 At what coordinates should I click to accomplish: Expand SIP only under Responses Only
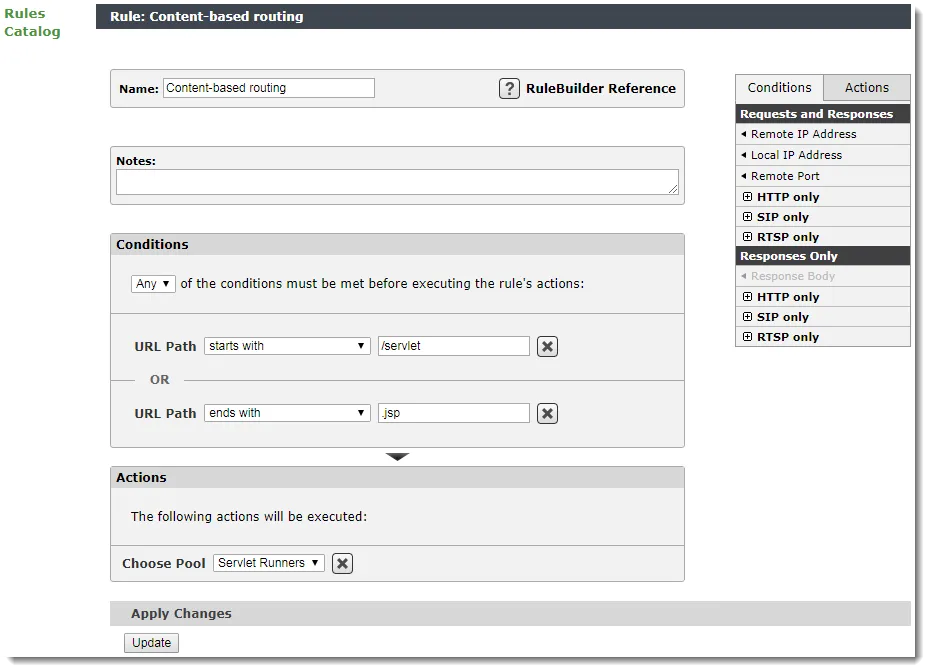tap(747, 317)
